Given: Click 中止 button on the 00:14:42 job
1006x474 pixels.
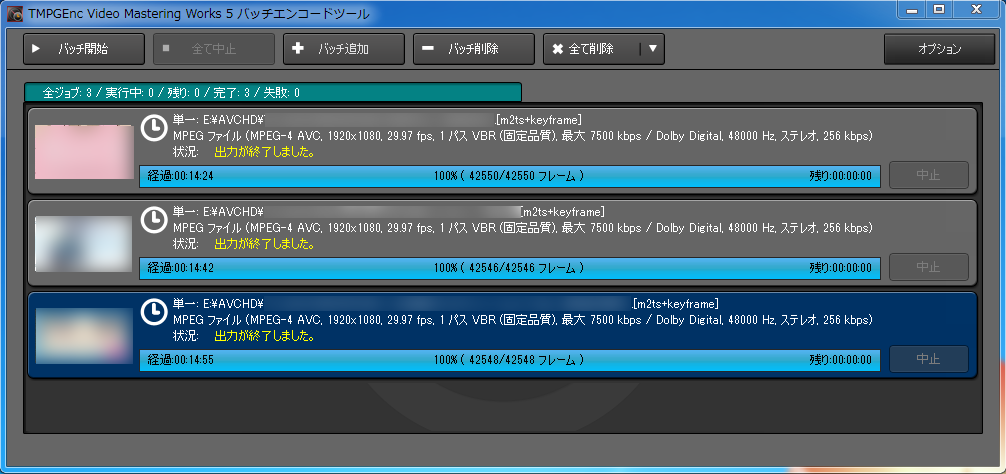Looking at the screenshot, I should pos(928,267).
